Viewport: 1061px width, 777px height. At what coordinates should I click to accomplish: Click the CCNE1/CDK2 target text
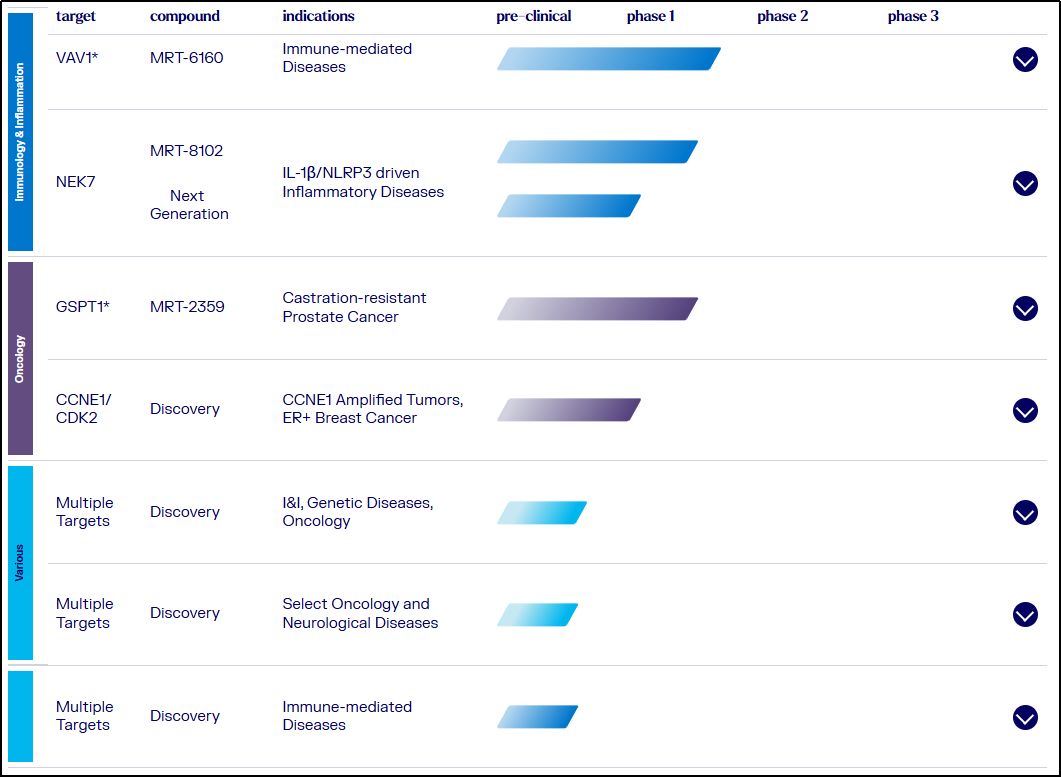tap(83, 409)
